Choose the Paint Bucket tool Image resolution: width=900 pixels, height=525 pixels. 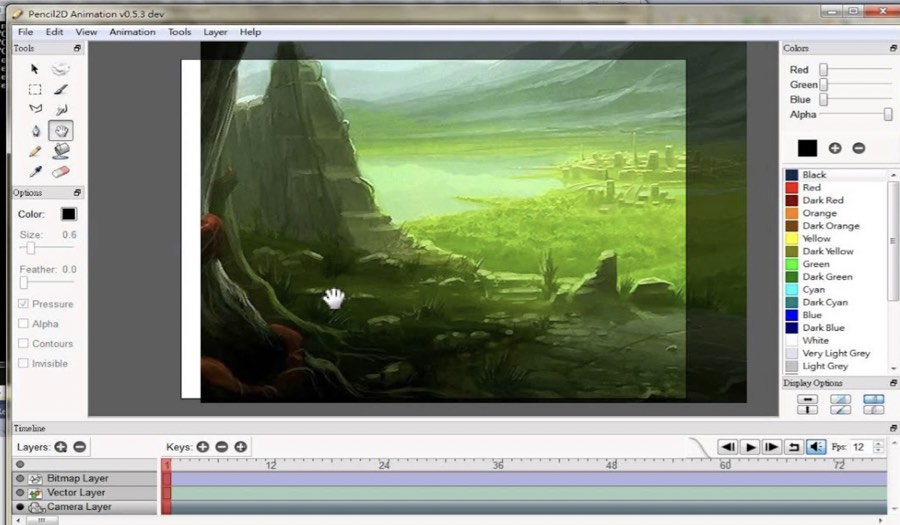point(61,152)
